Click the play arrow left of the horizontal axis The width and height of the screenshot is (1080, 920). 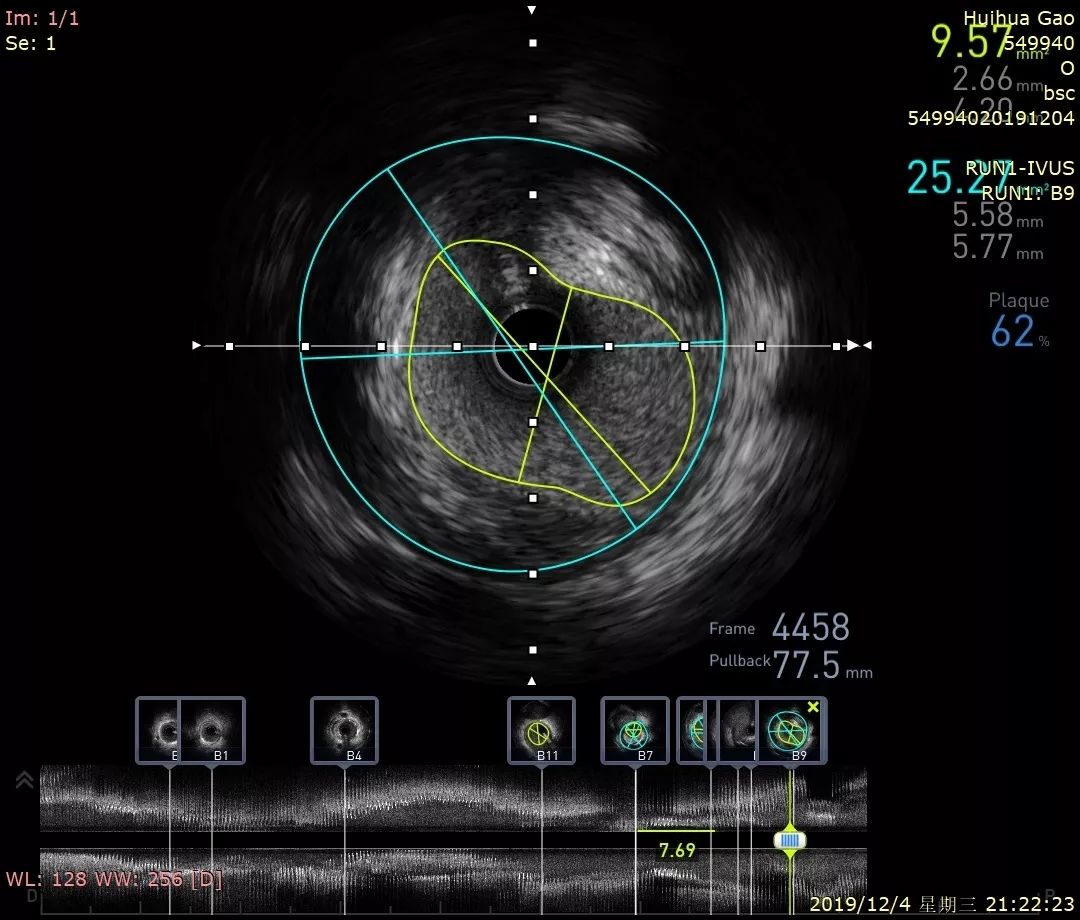(x=196, y=345)
